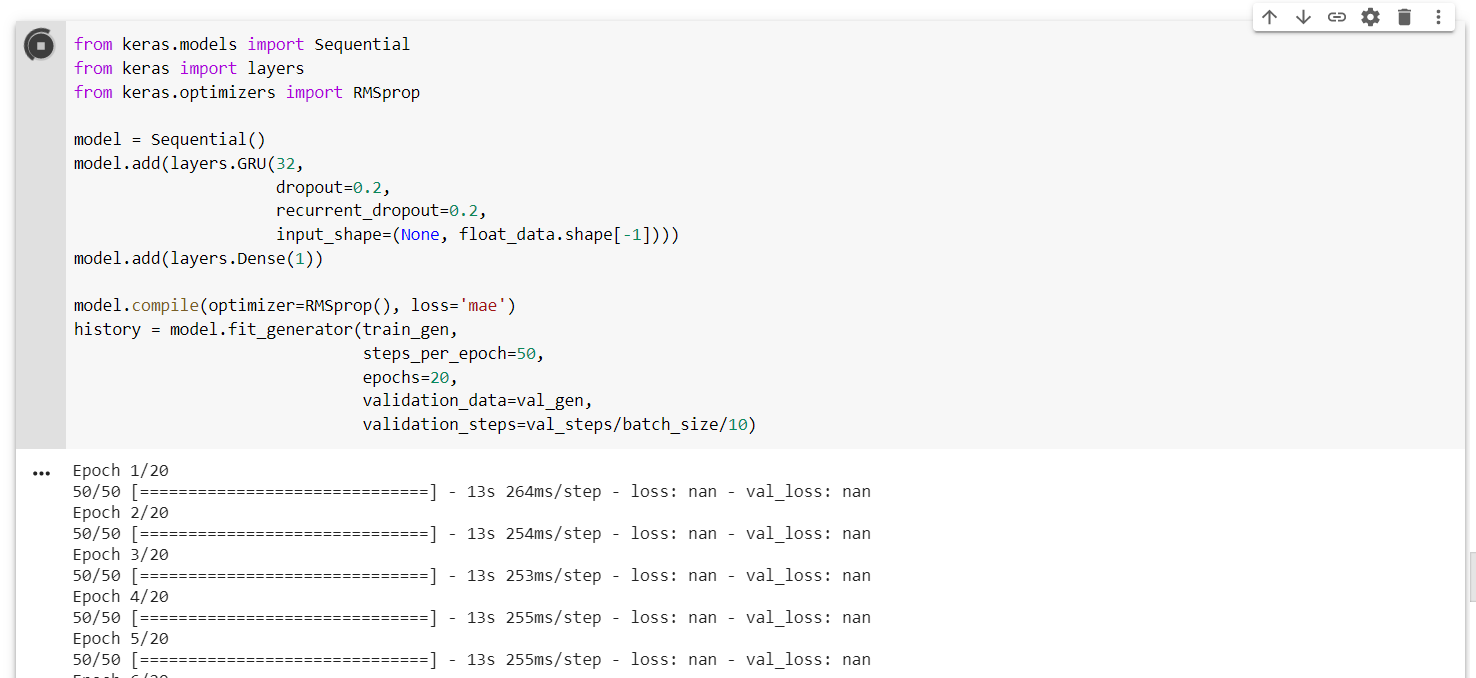Click the cell run status indicator
The height and width of the screenshot is (678, 1476).
[x=38, y=44]
